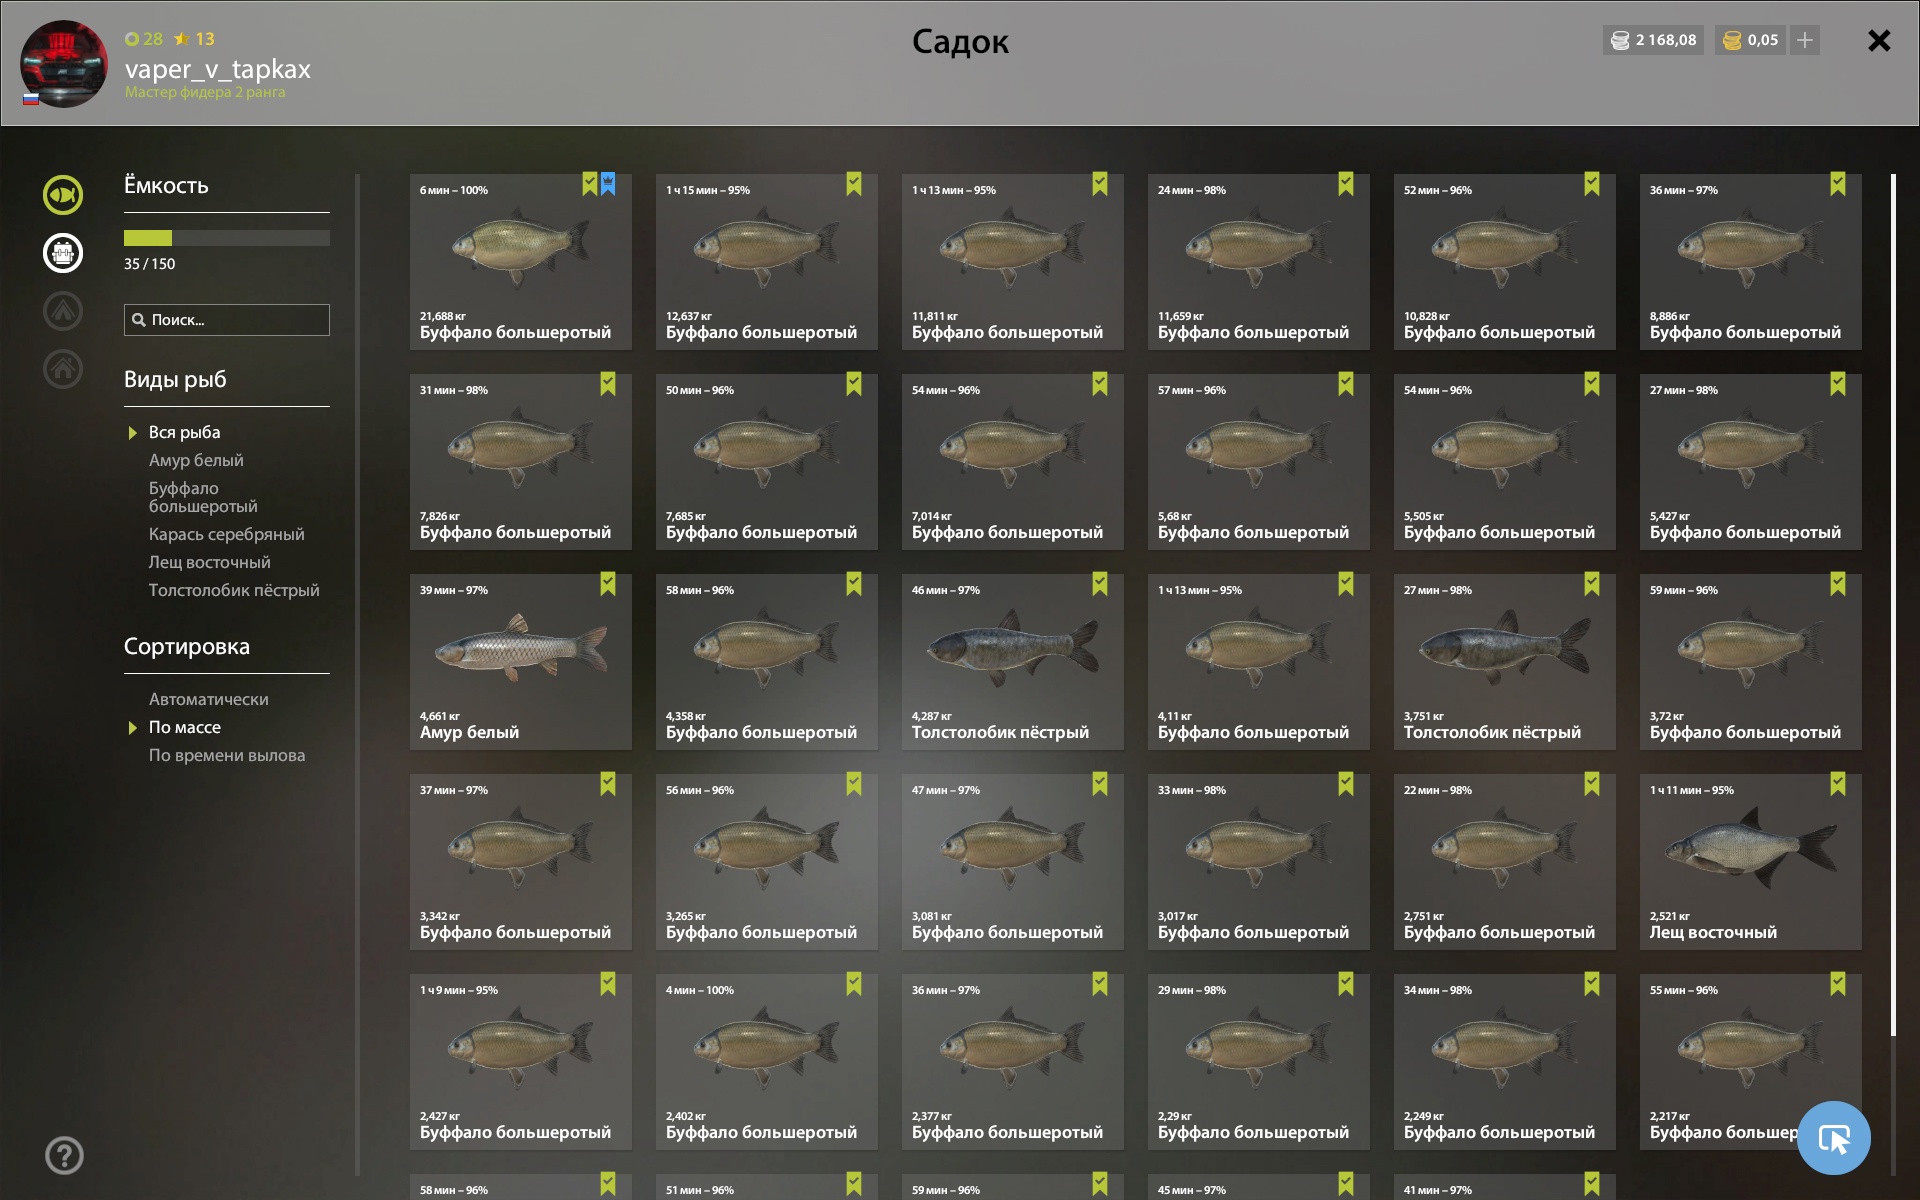Click the blue cursor overlay button
Screen dimensions: 1920x1200
pos(1833,1138)
